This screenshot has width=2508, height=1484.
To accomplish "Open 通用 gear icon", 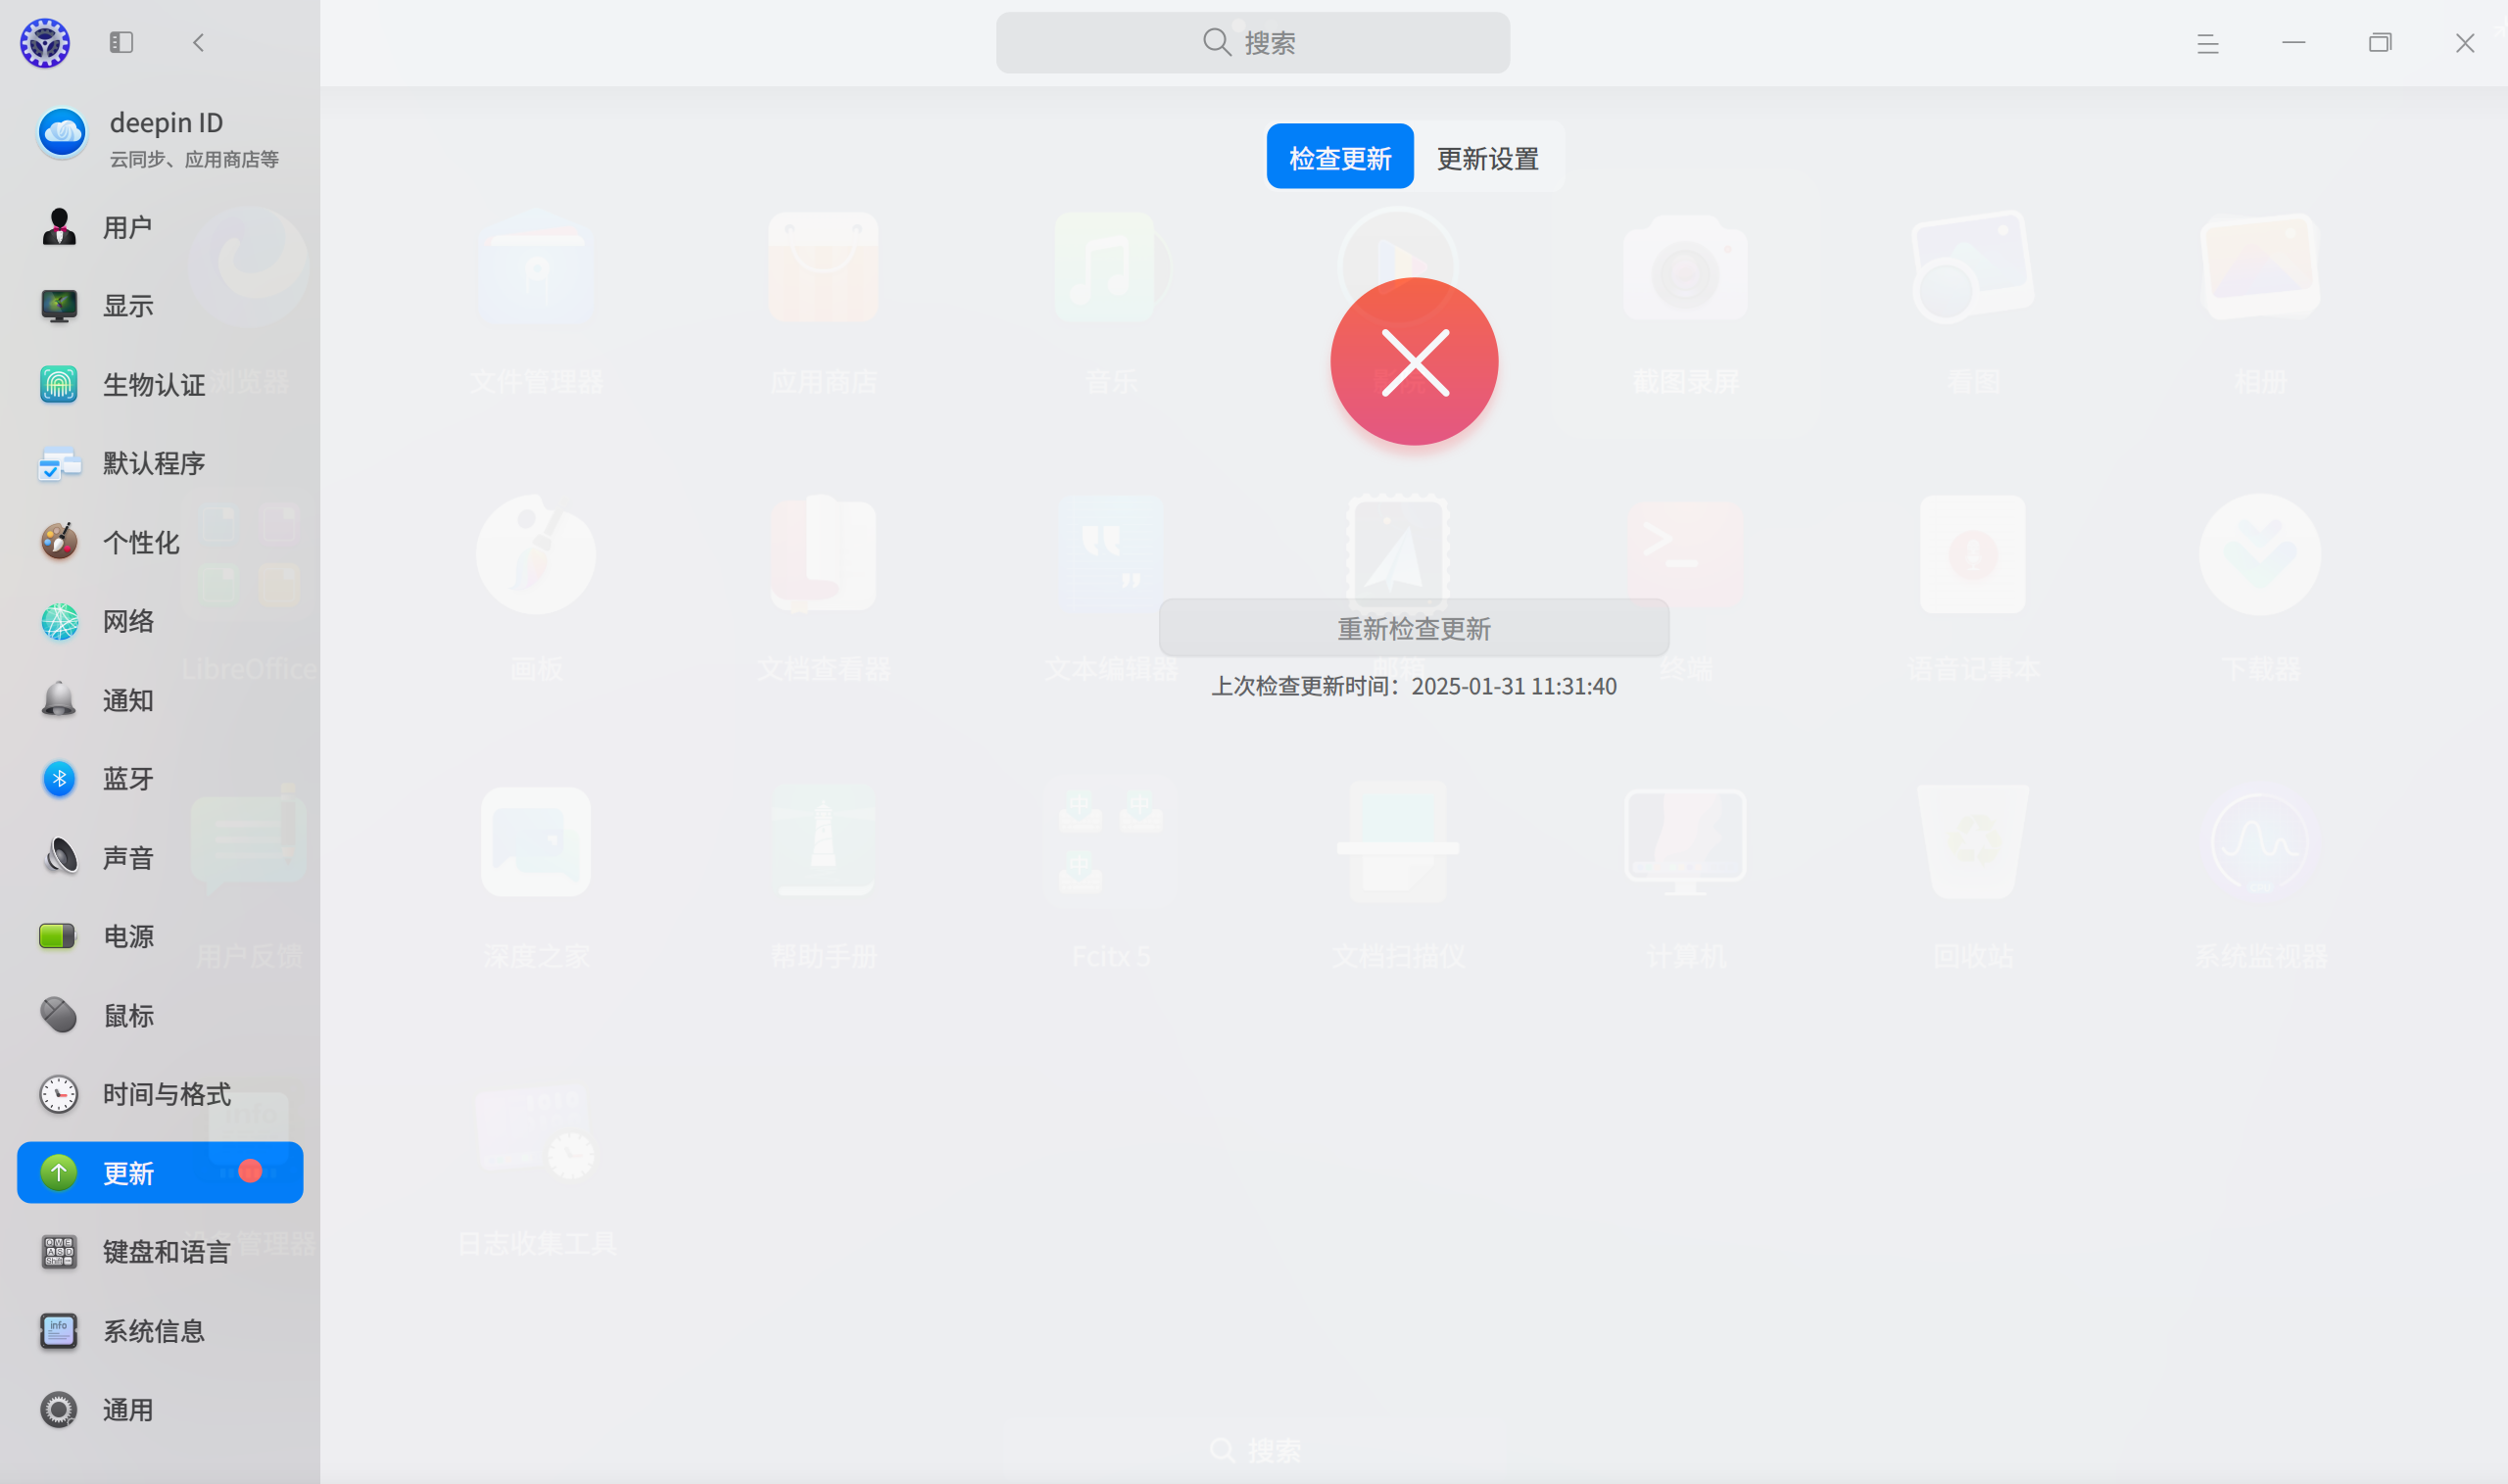I will (59, 1410).
